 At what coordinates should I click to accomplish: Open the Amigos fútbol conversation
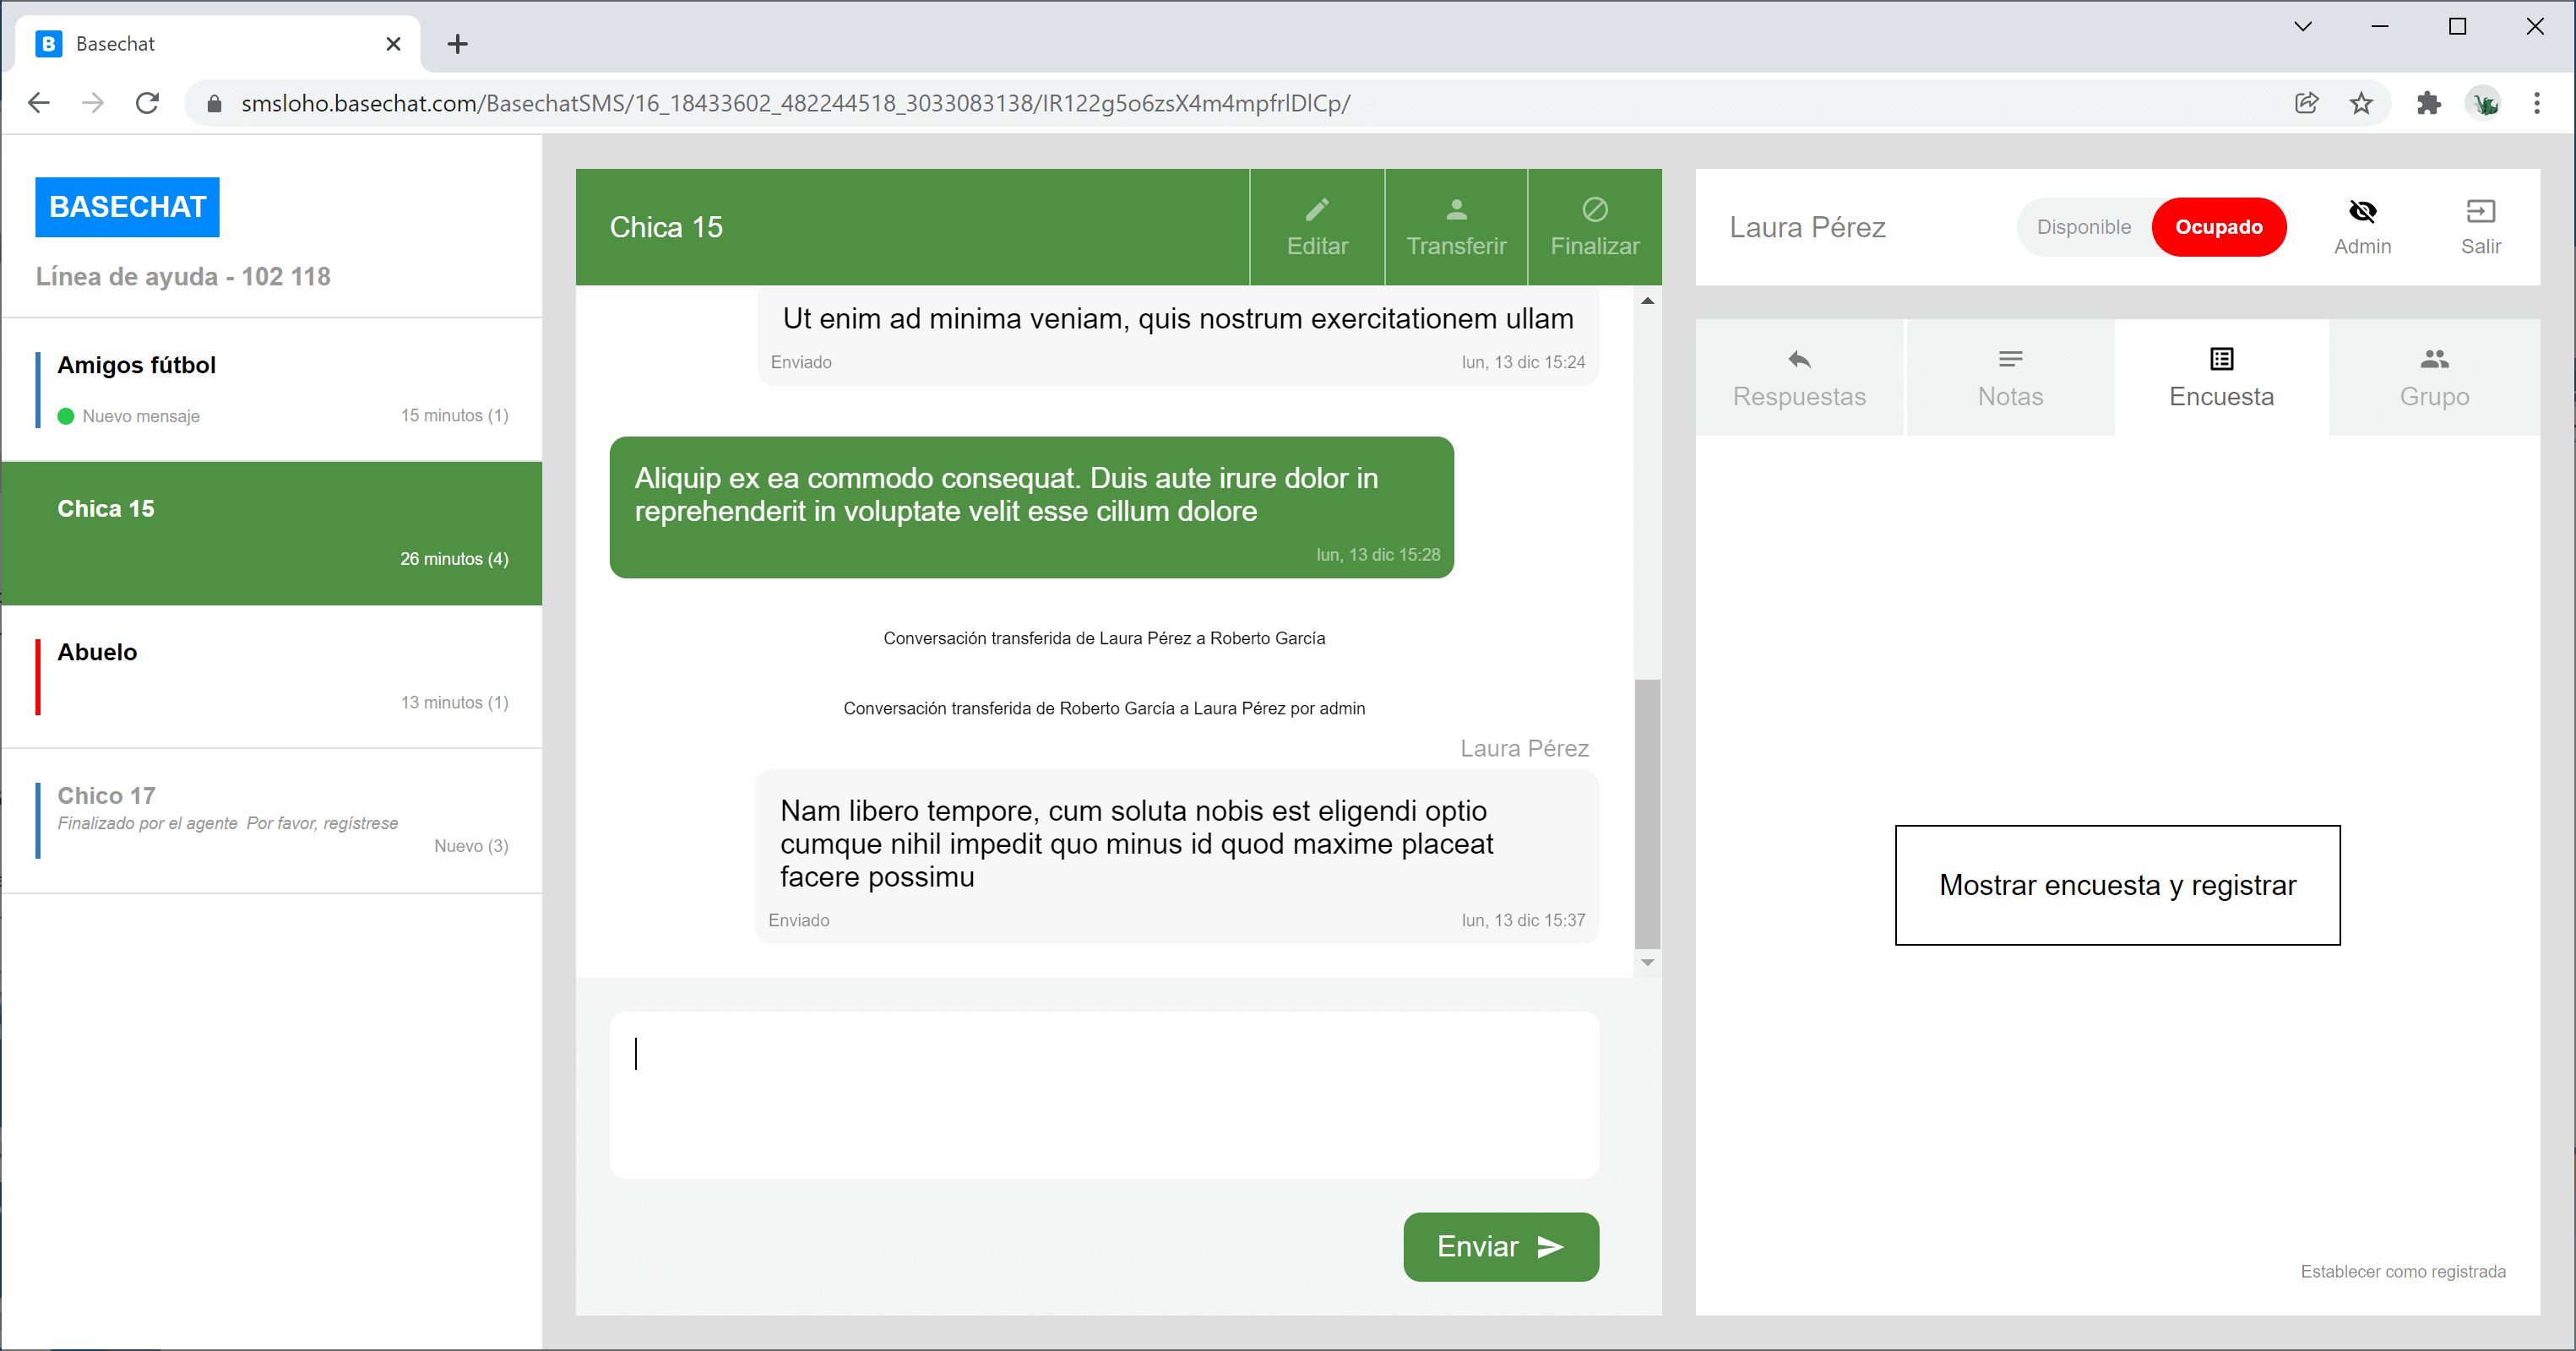[272, 389]
